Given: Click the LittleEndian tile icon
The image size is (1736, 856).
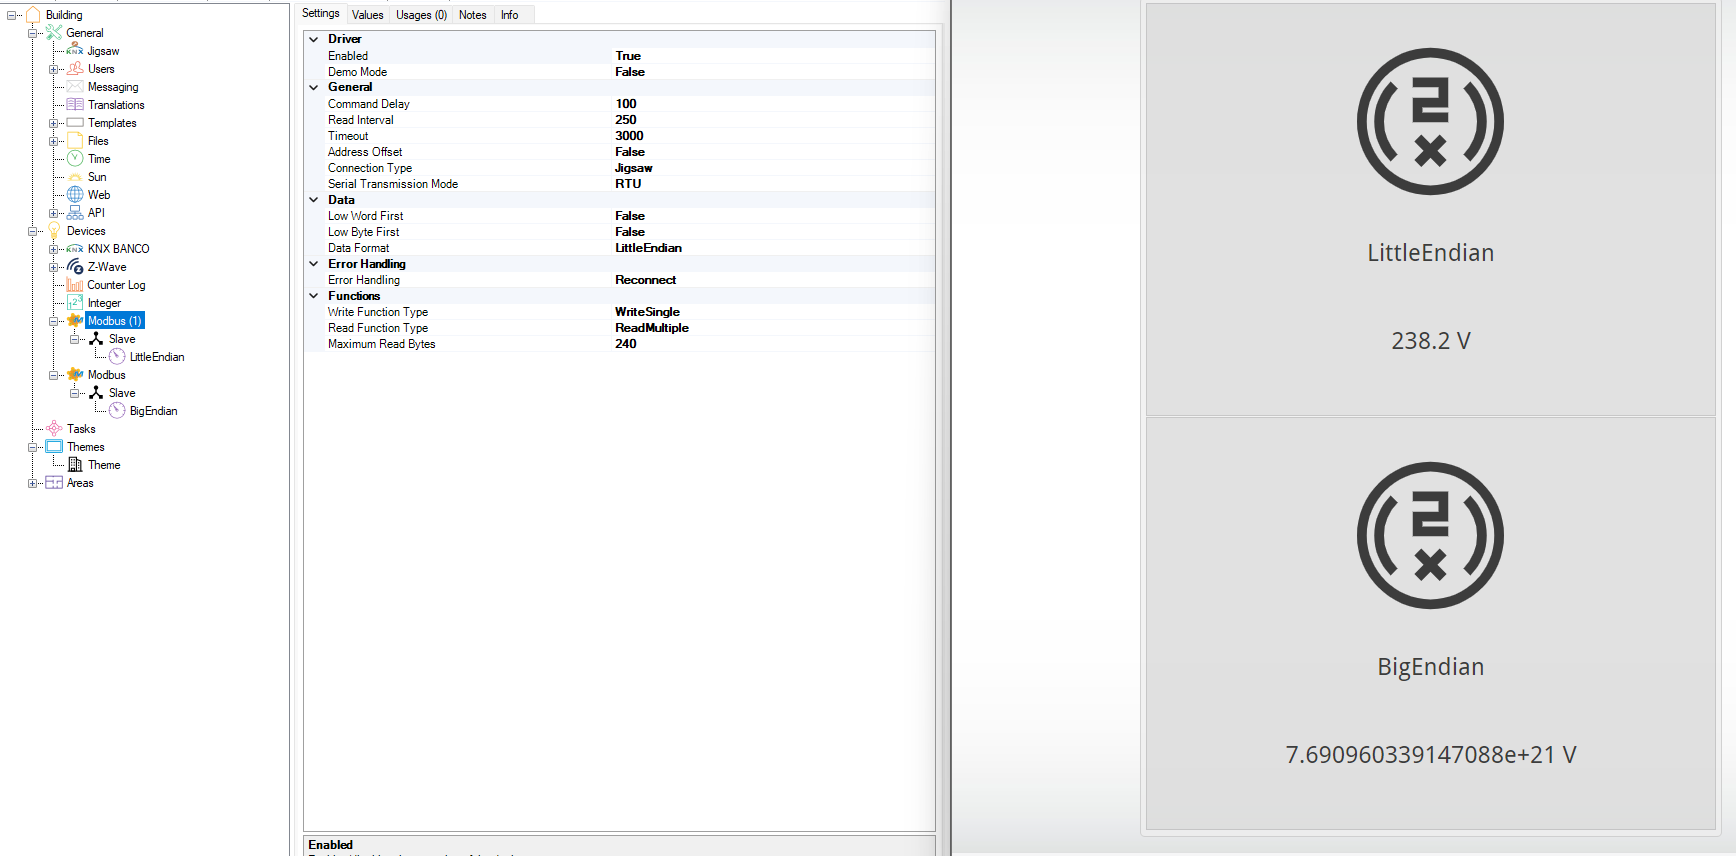Looking at the screenshot, I should pos(1430,122).
